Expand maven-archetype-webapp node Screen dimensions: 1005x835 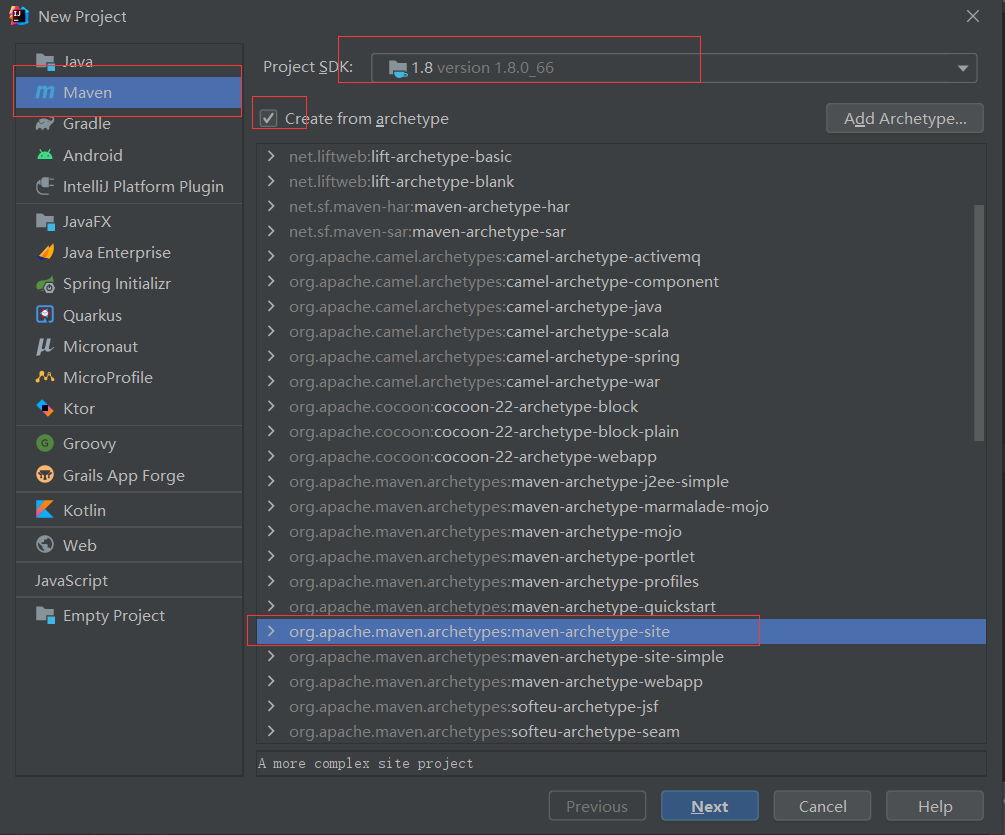click(x=271, y=681)
